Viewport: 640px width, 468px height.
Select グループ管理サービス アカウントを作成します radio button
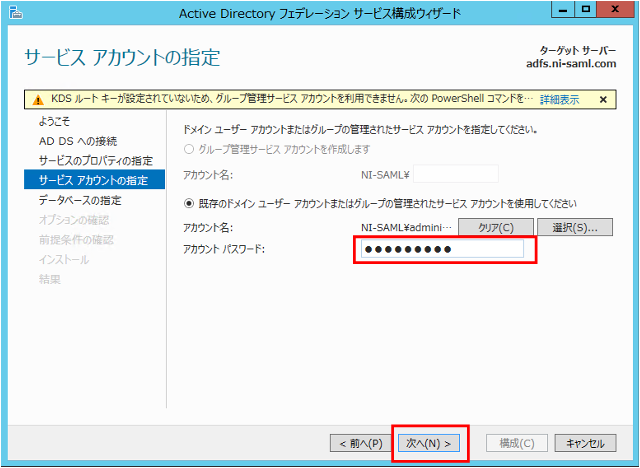[x=189, y=149]
